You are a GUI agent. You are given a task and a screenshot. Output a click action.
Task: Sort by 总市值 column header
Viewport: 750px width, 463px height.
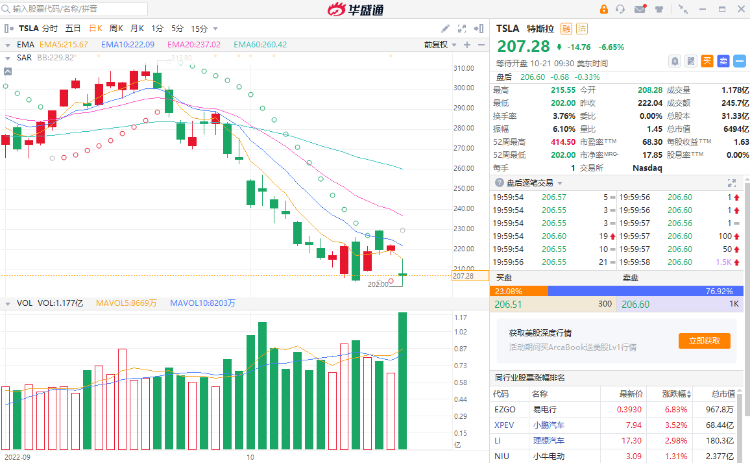click(x=723, y=394)
